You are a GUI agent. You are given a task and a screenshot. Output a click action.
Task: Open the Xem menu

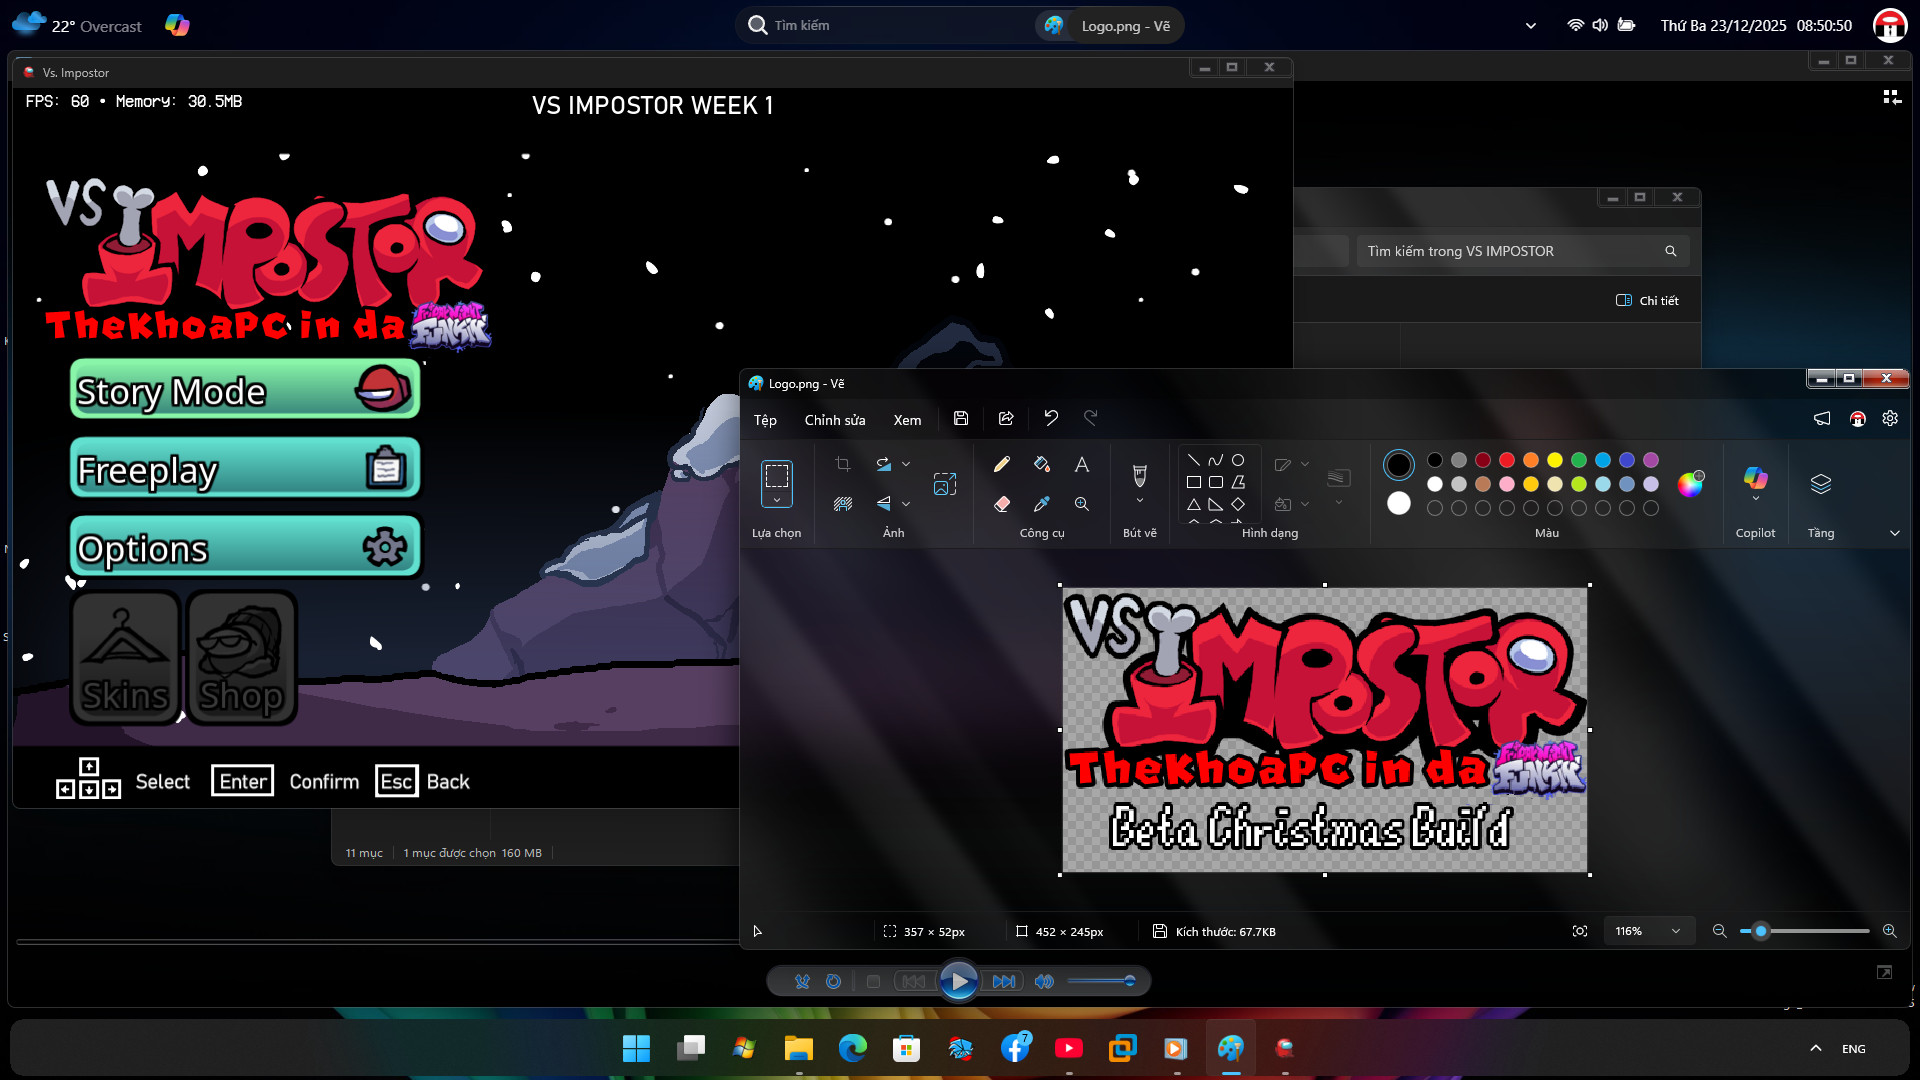click(x=907, y=420)
